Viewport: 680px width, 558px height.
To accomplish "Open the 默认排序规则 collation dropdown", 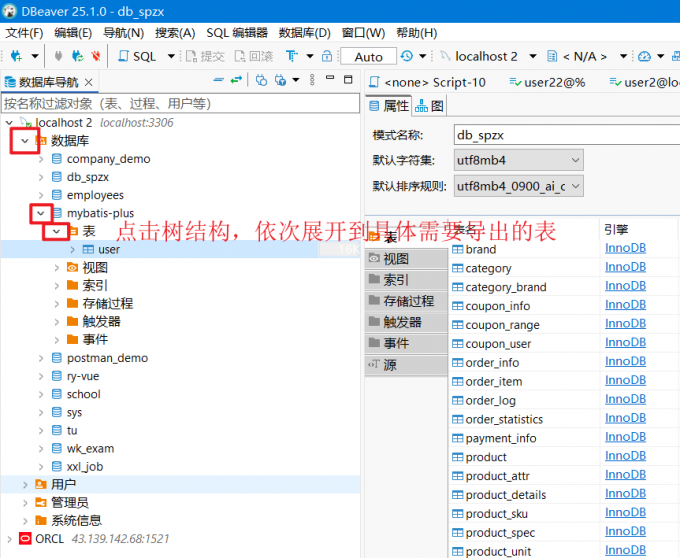I will pyautogui.click(x=519, y=186).
